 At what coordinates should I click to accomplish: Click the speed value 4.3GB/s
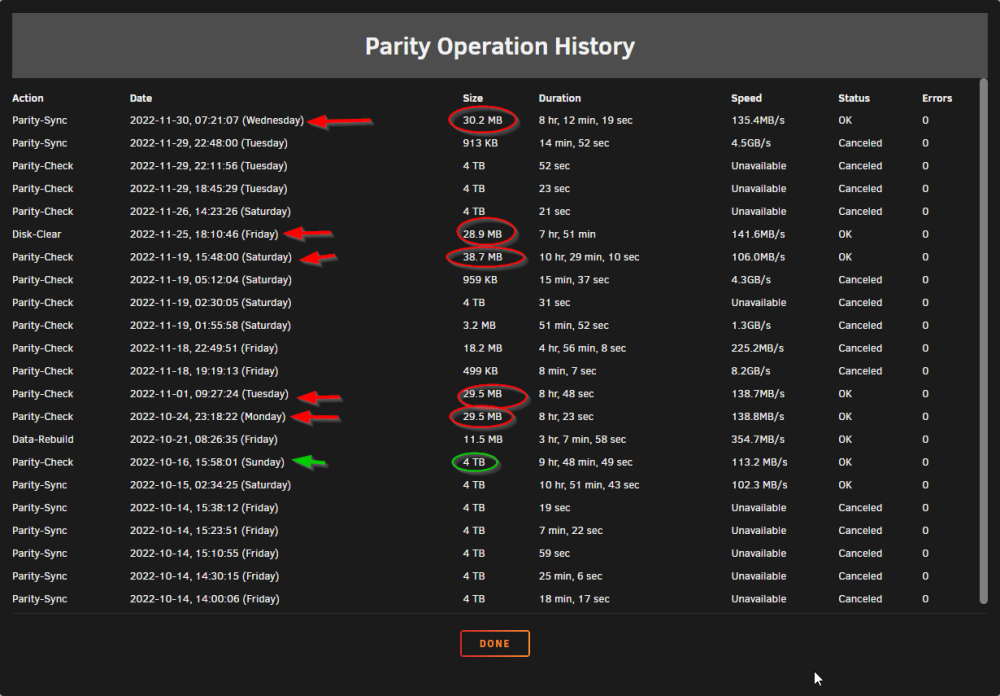coord(751,280)
